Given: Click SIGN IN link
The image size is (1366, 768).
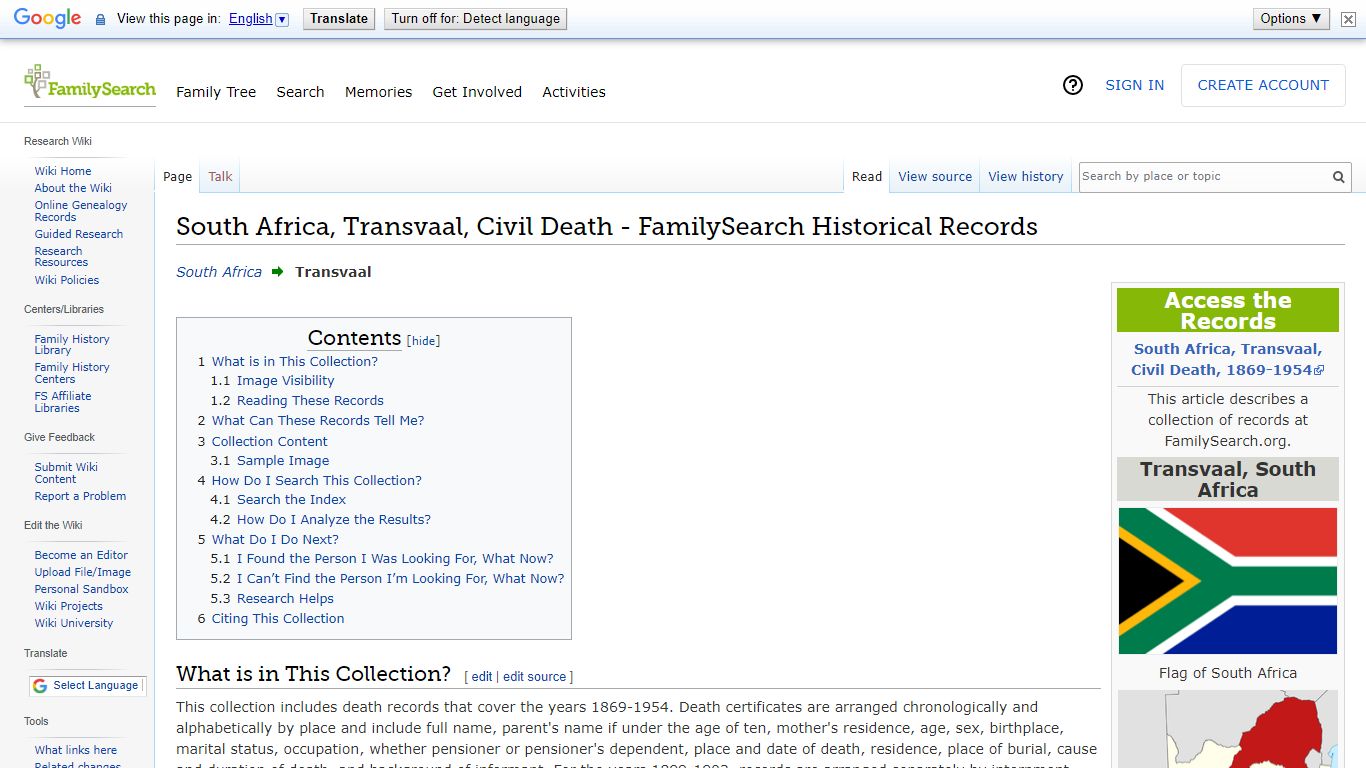Looking at the screenshot, I should (x=1134, y=85).
